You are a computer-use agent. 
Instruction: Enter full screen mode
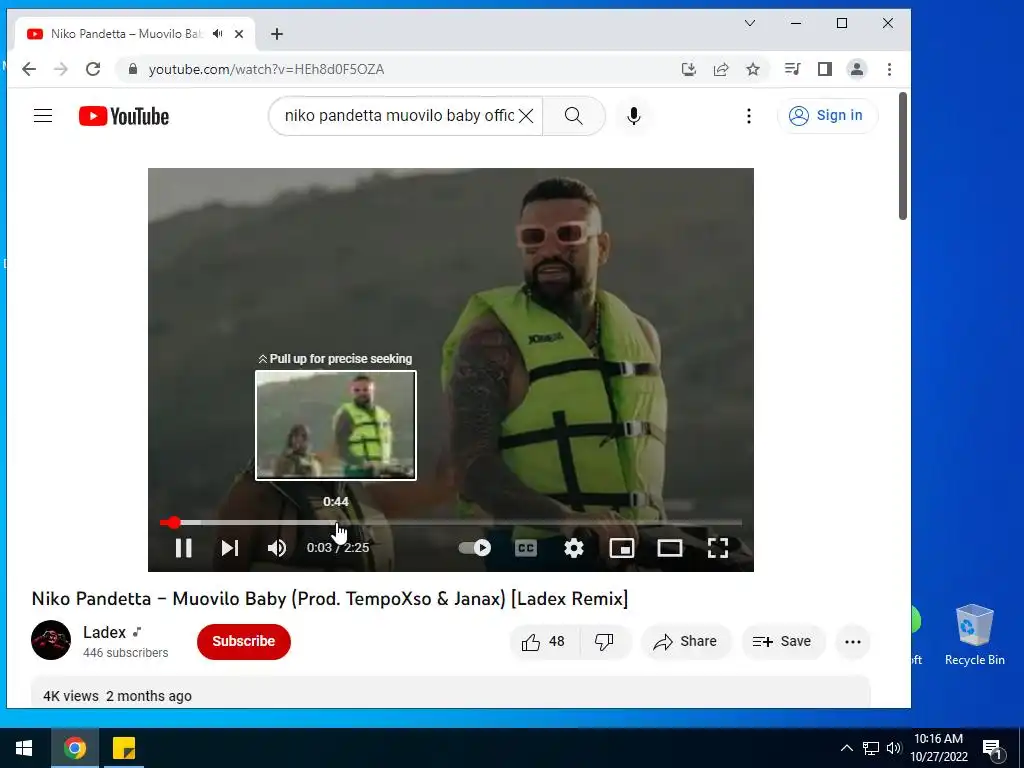pos(718,548)
